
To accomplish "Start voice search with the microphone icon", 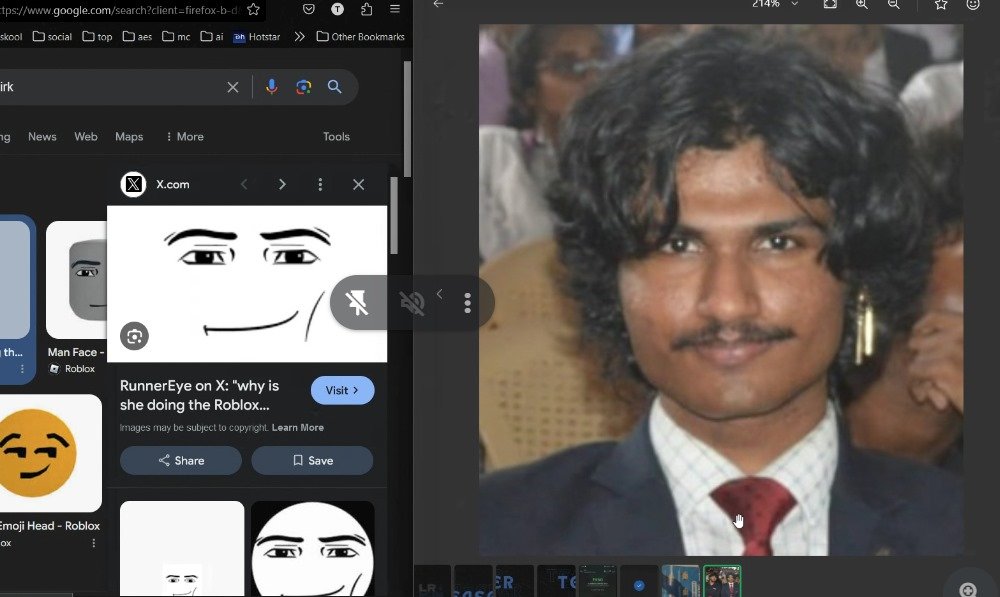I will [x=272, y=87].
